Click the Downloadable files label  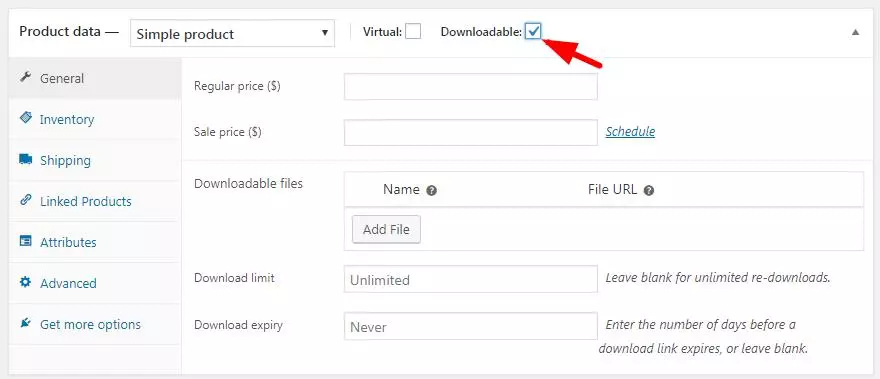point(248,183)
